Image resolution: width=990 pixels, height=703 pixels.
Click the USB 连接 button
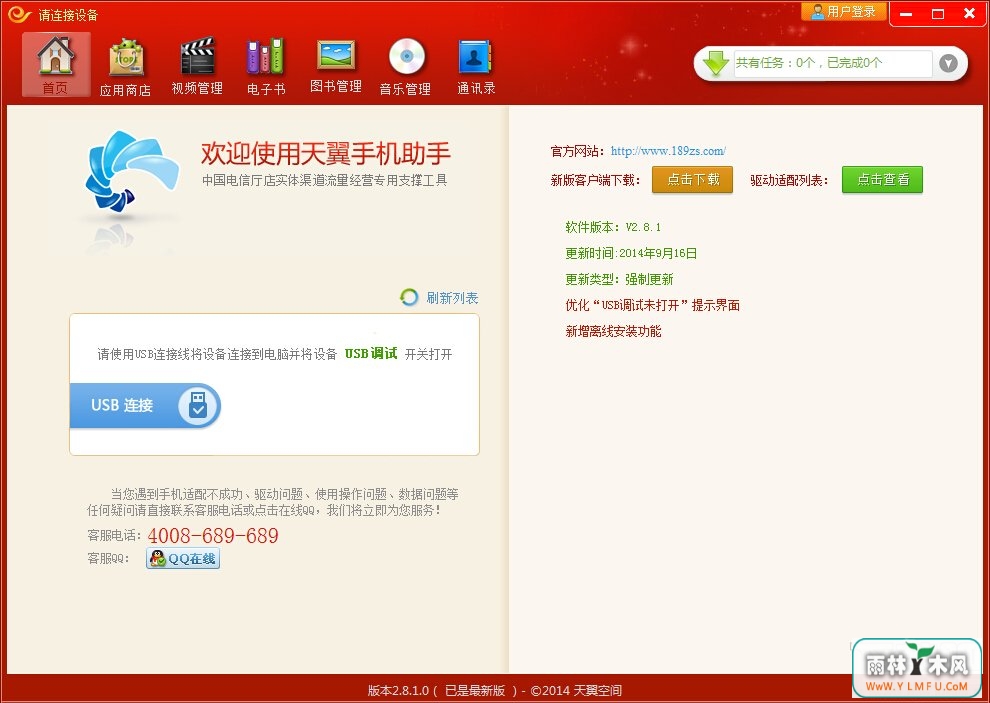click(145, 406)
